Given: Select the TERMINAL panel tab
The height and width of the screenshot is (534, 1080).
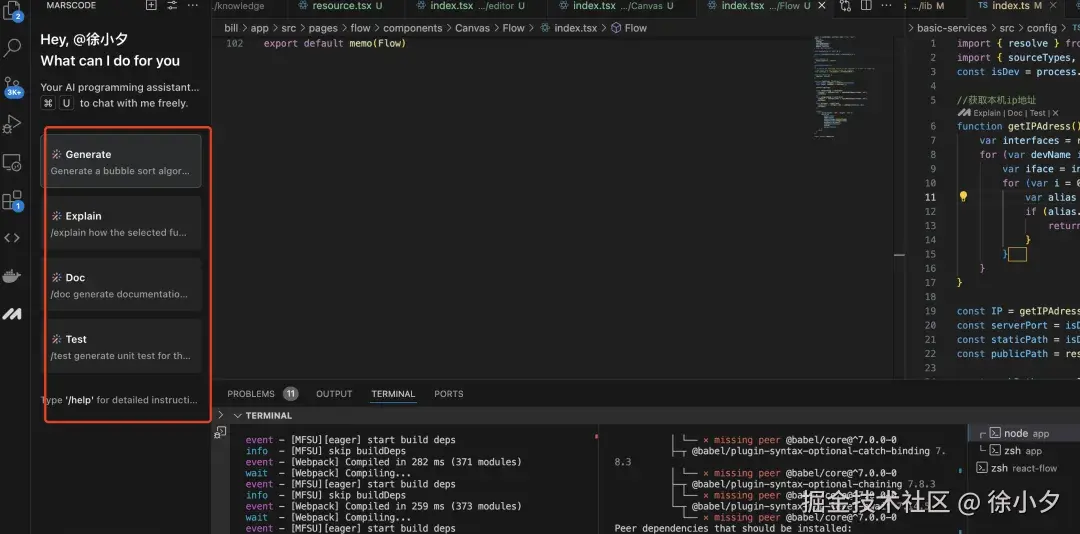Looking at the screenshot, I should (x=393, y=394).
